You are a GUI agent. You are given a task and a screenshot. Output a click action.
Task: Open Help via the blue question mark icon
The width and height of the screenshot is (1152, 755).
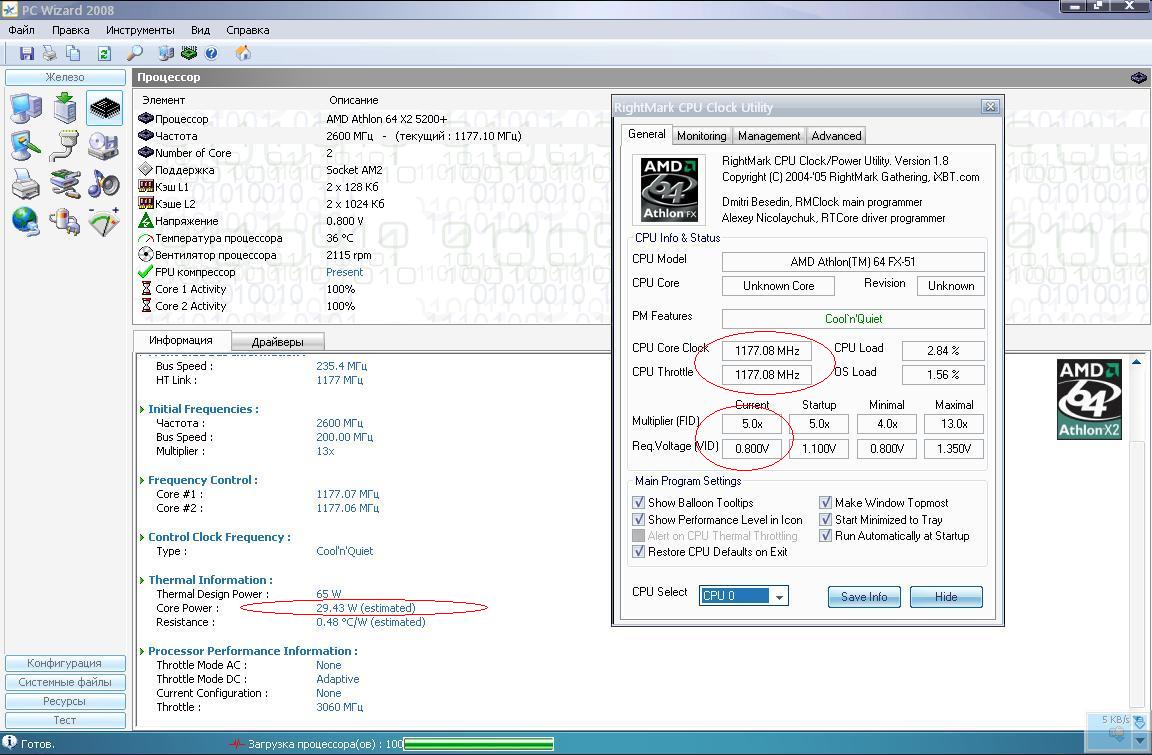pyautogui.click(x=212, y=53)
